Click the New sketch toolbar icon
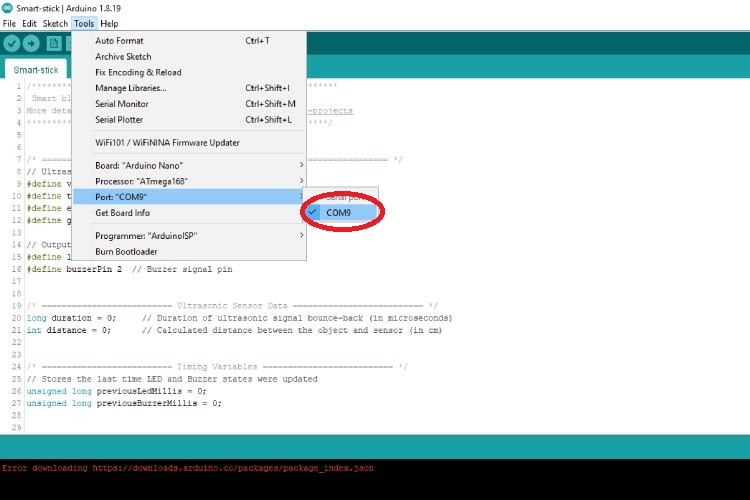Image resolution: width=750 pixels, height=500 pixels. click(54, 44)
